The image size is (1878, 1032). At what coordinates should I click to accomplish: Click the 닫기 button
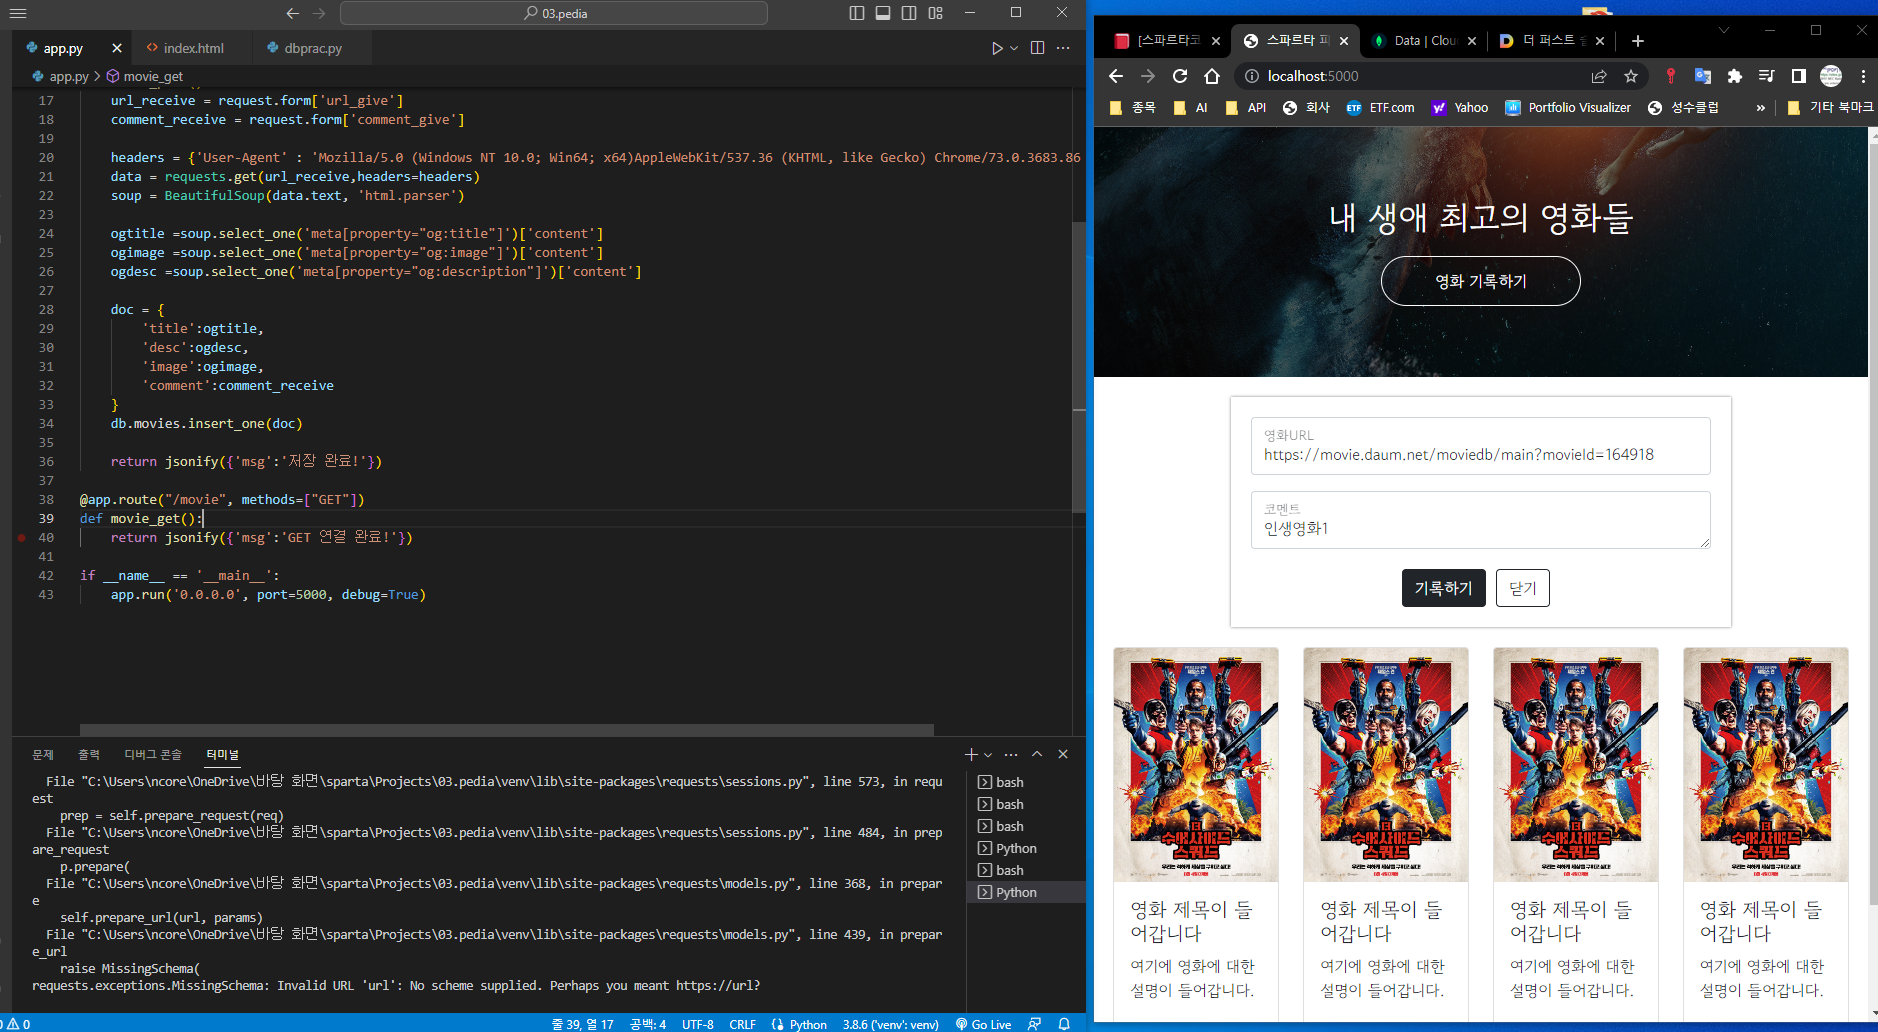click(1523, 588)
